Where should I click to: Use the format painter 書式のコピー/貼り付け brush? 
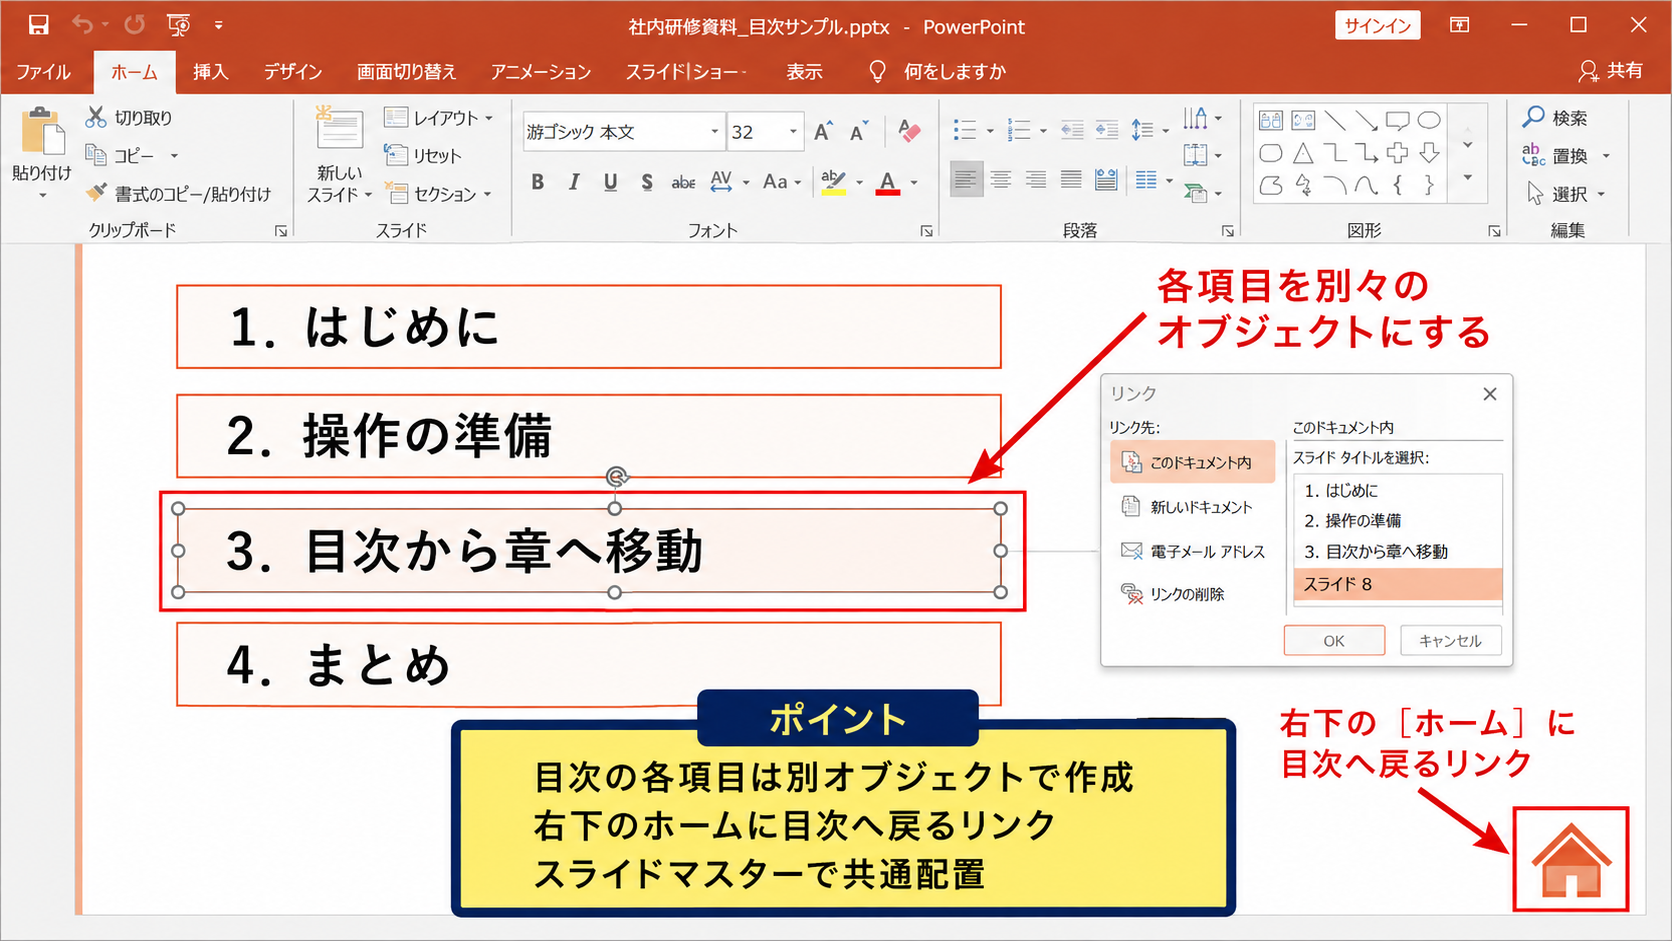96,192
